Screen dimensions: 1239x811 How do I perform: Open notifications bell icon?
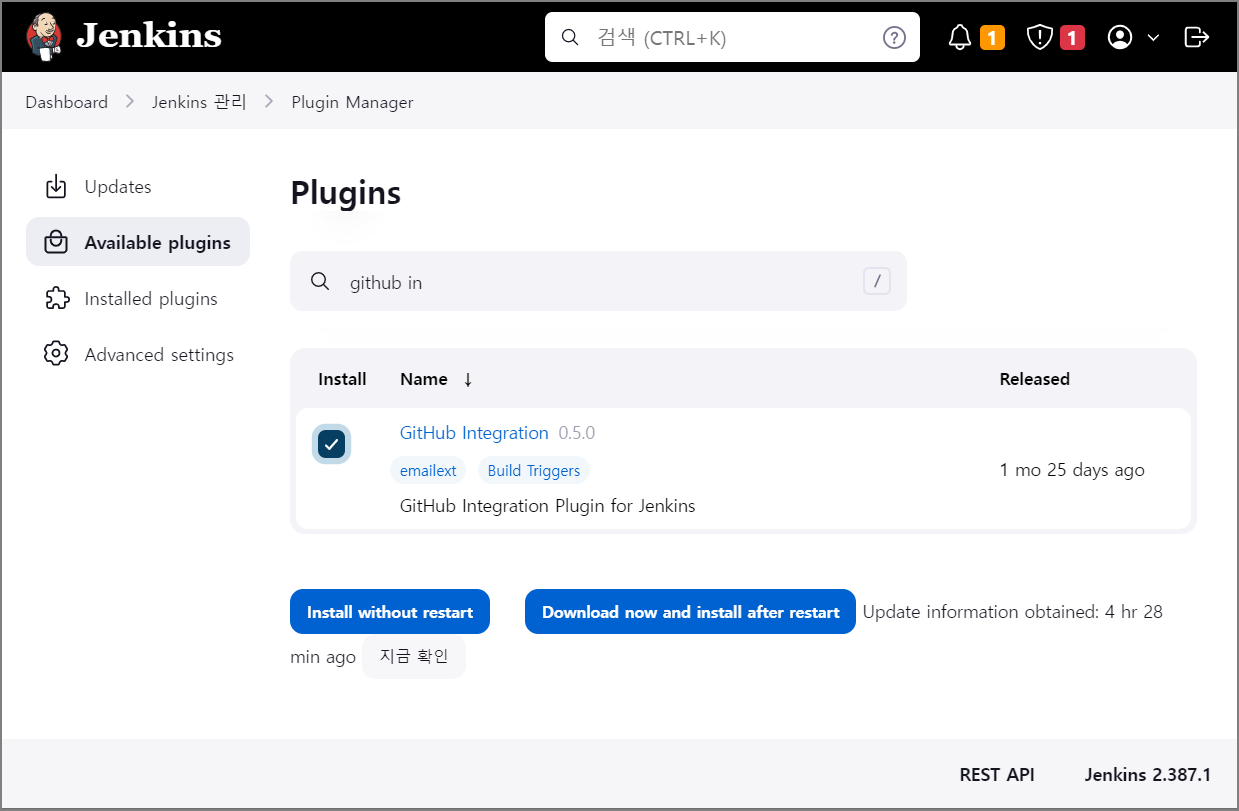(x=960, y=38)
